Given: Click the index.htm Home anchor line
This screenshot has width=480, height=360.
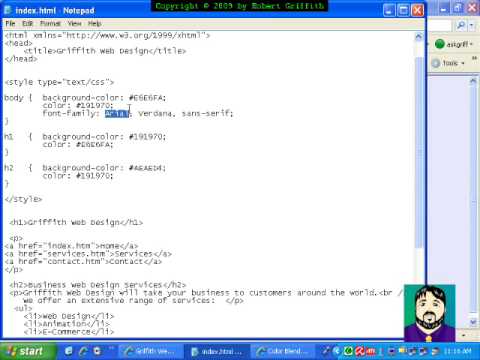Looking at the screenshot, I should point(71,246).
